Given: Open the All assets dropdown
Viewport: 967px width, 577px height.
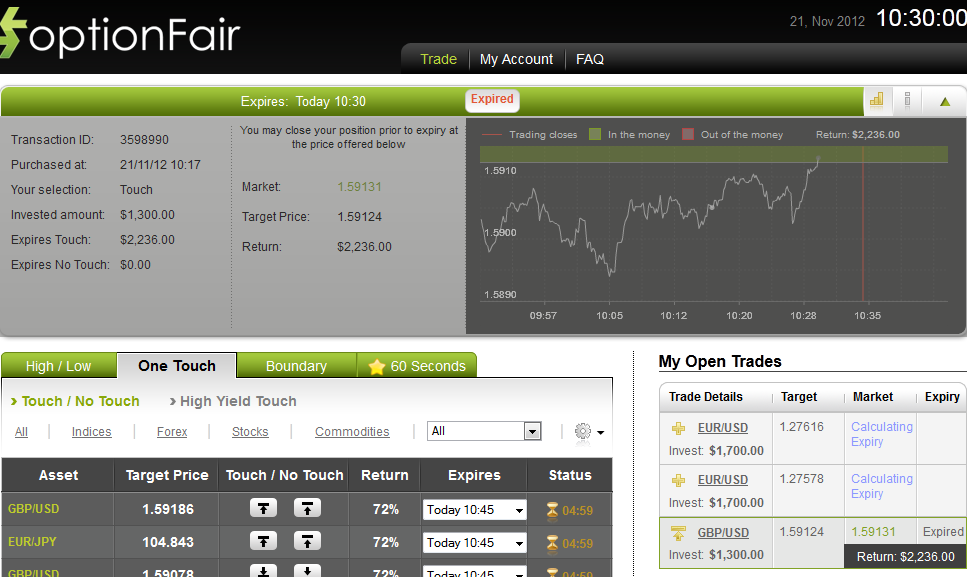Looking at the screenshot, I should coord(484,430).
